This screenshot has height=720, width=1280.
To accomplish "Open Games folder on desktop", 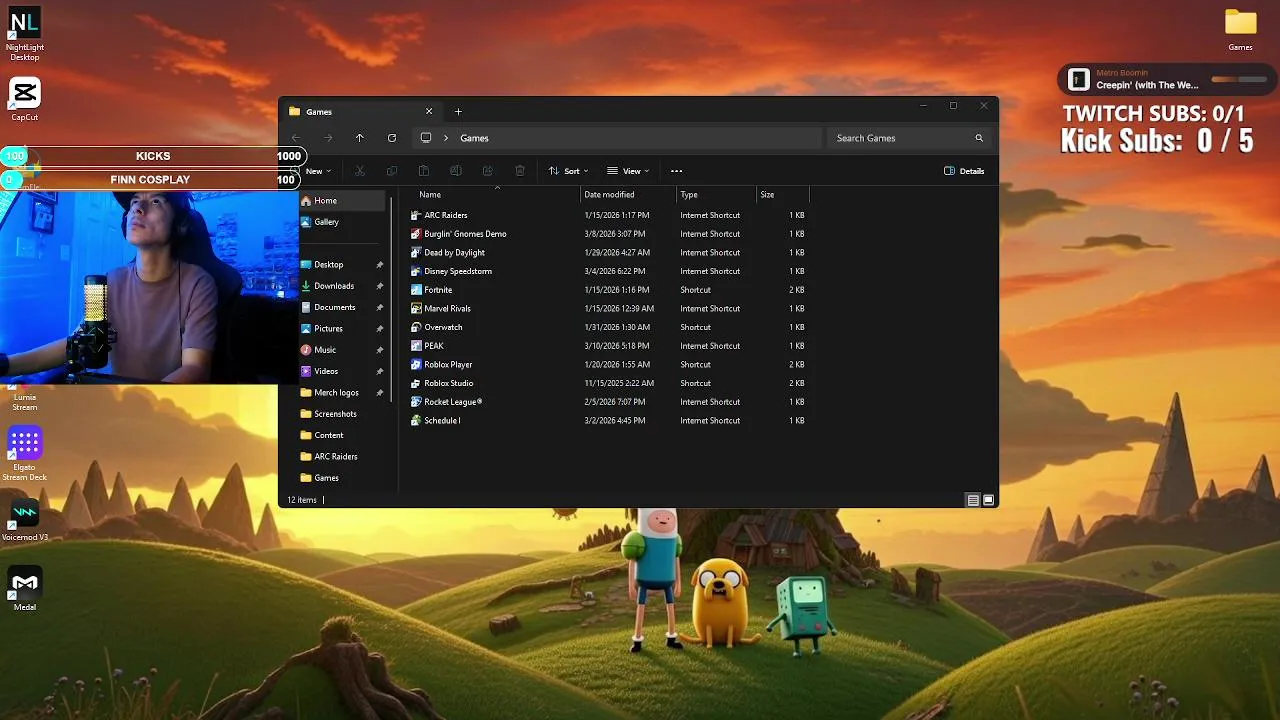I will pyautogui.click(x=1240, y=29).
